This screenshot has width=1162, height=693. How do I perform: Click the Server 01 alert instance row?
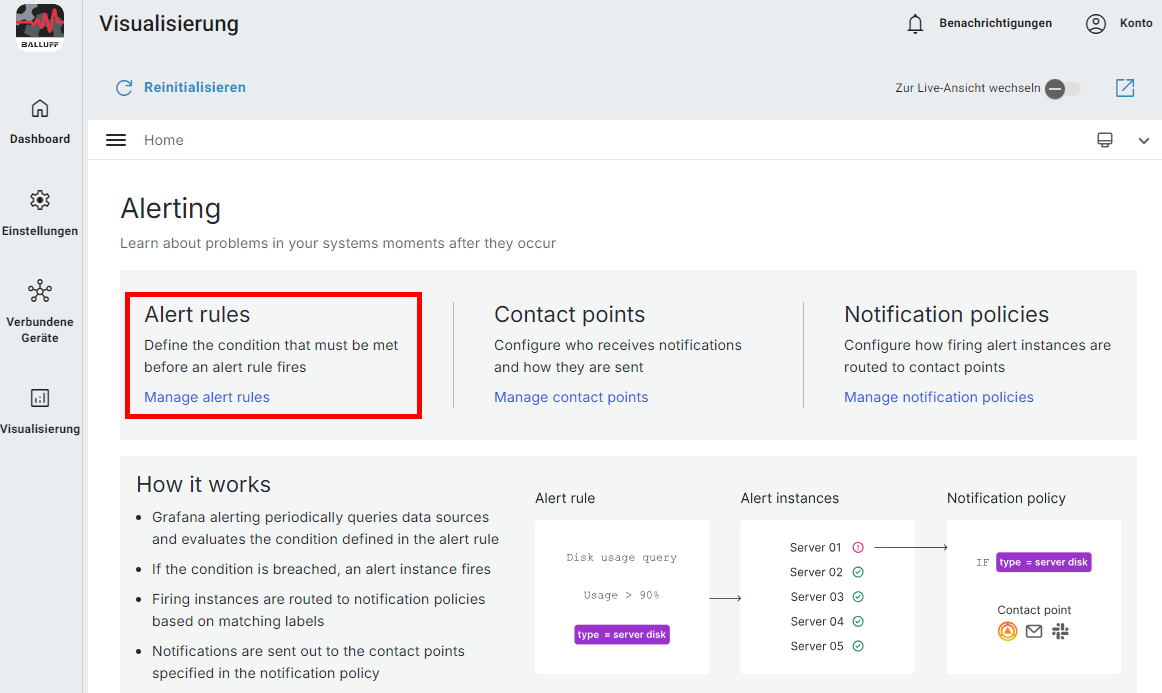pos(826,547)
